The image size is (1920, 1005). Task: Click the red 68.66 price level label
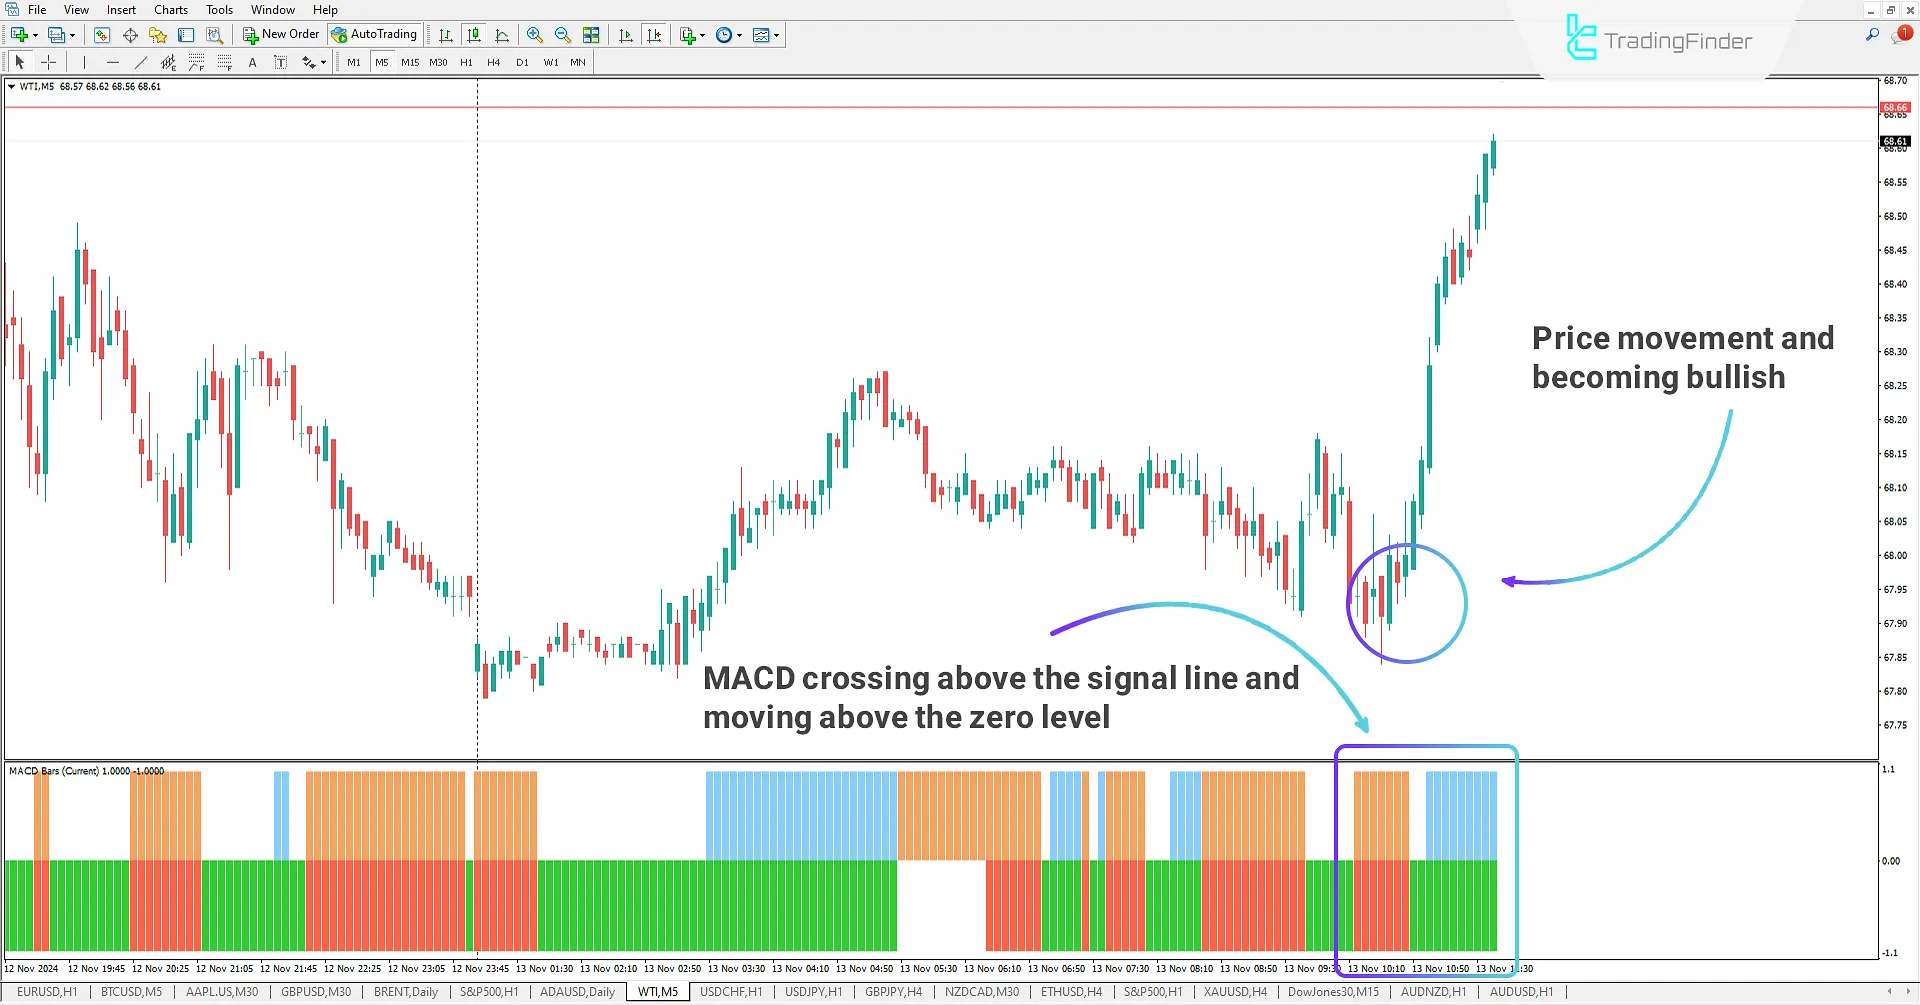pos(1895,107)
